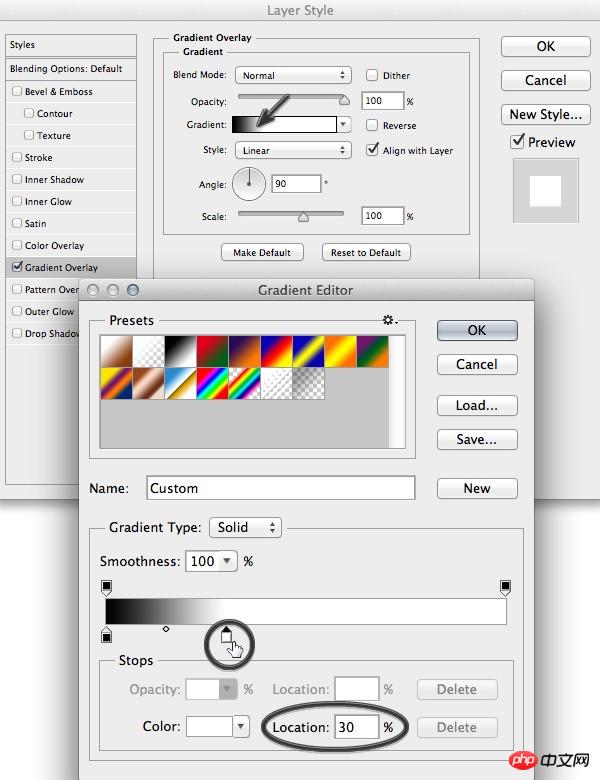Open the gradient picker dropdown arrow
This screenshot has width=600, height=780.
point(343,124)
